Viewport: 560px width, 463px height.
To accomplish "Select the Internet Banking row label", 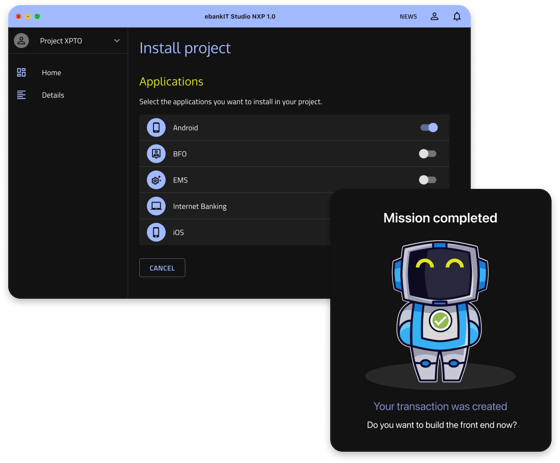I will click(200, 206).
